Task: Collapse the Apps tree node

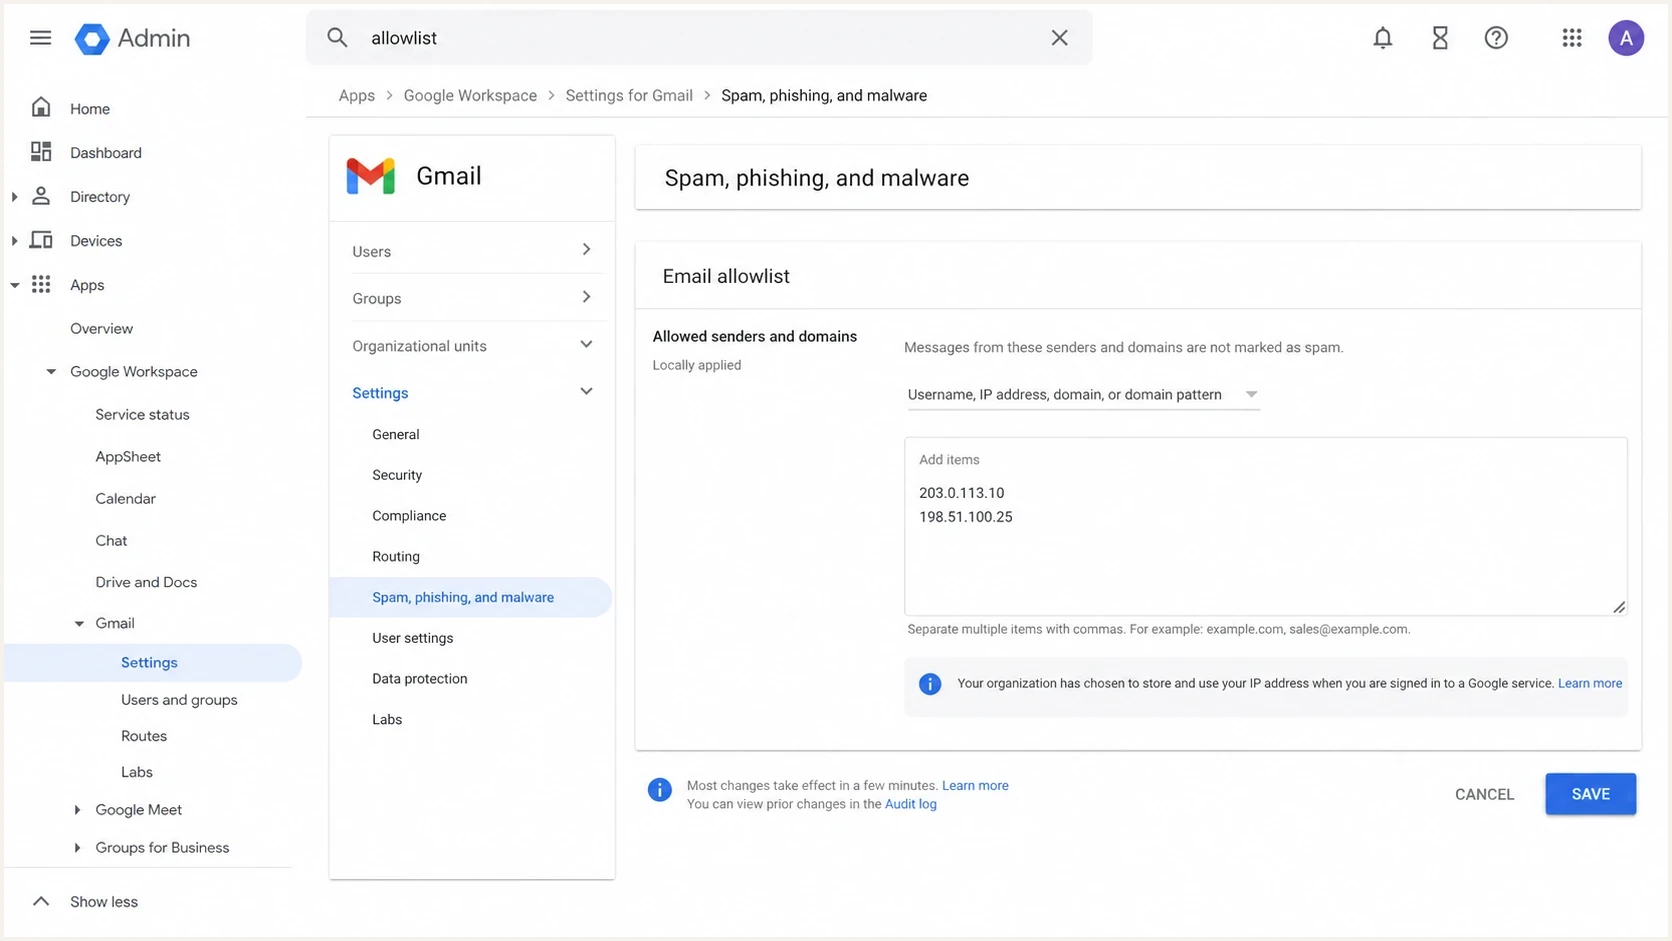Action: pos(14,285)
